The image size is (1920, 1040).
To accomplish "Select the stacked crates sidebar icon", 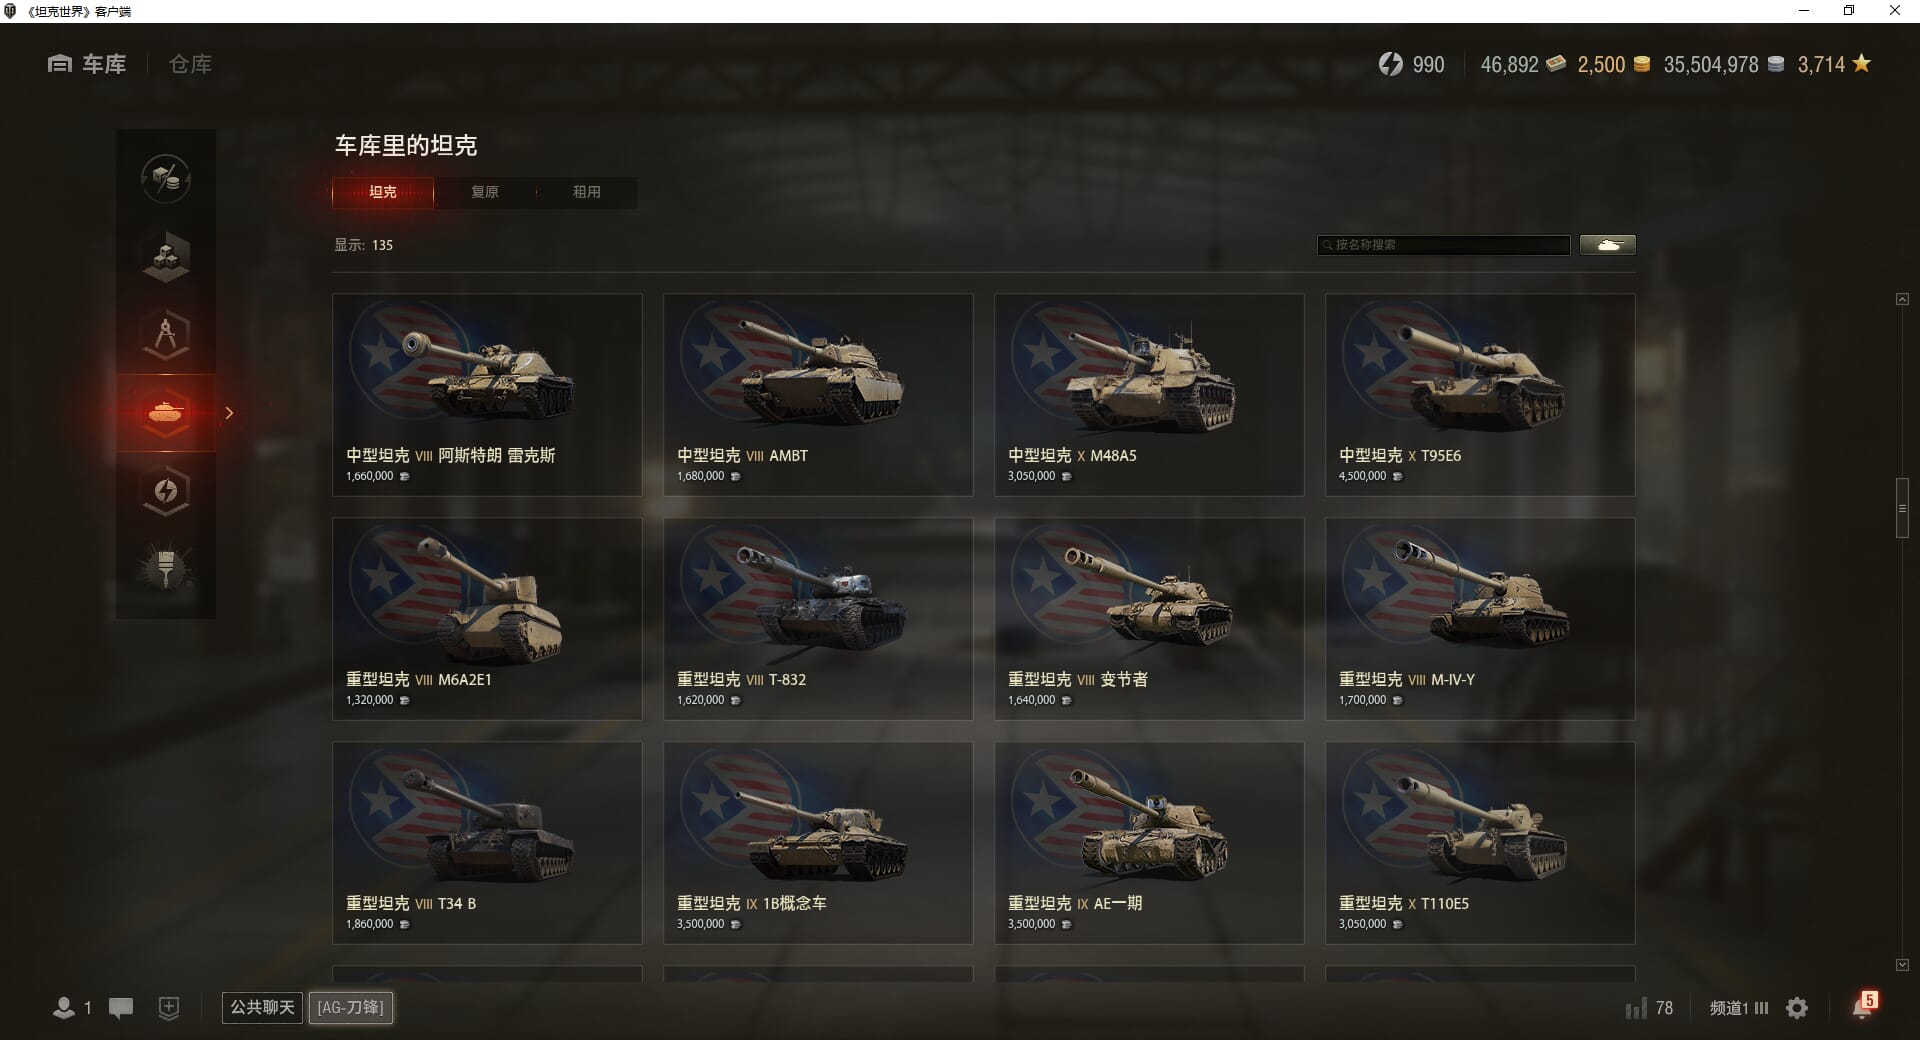I will (x=166, y=257).
